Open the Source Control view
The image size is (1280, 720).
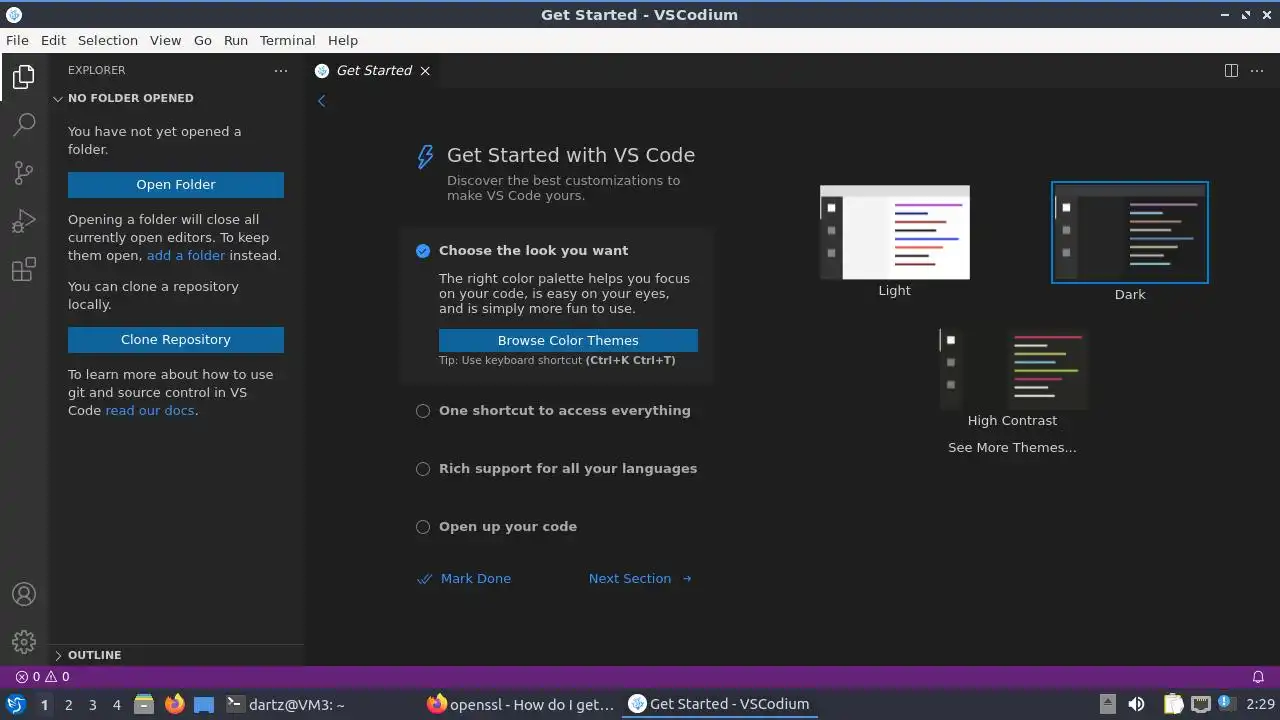pos(24,173)
